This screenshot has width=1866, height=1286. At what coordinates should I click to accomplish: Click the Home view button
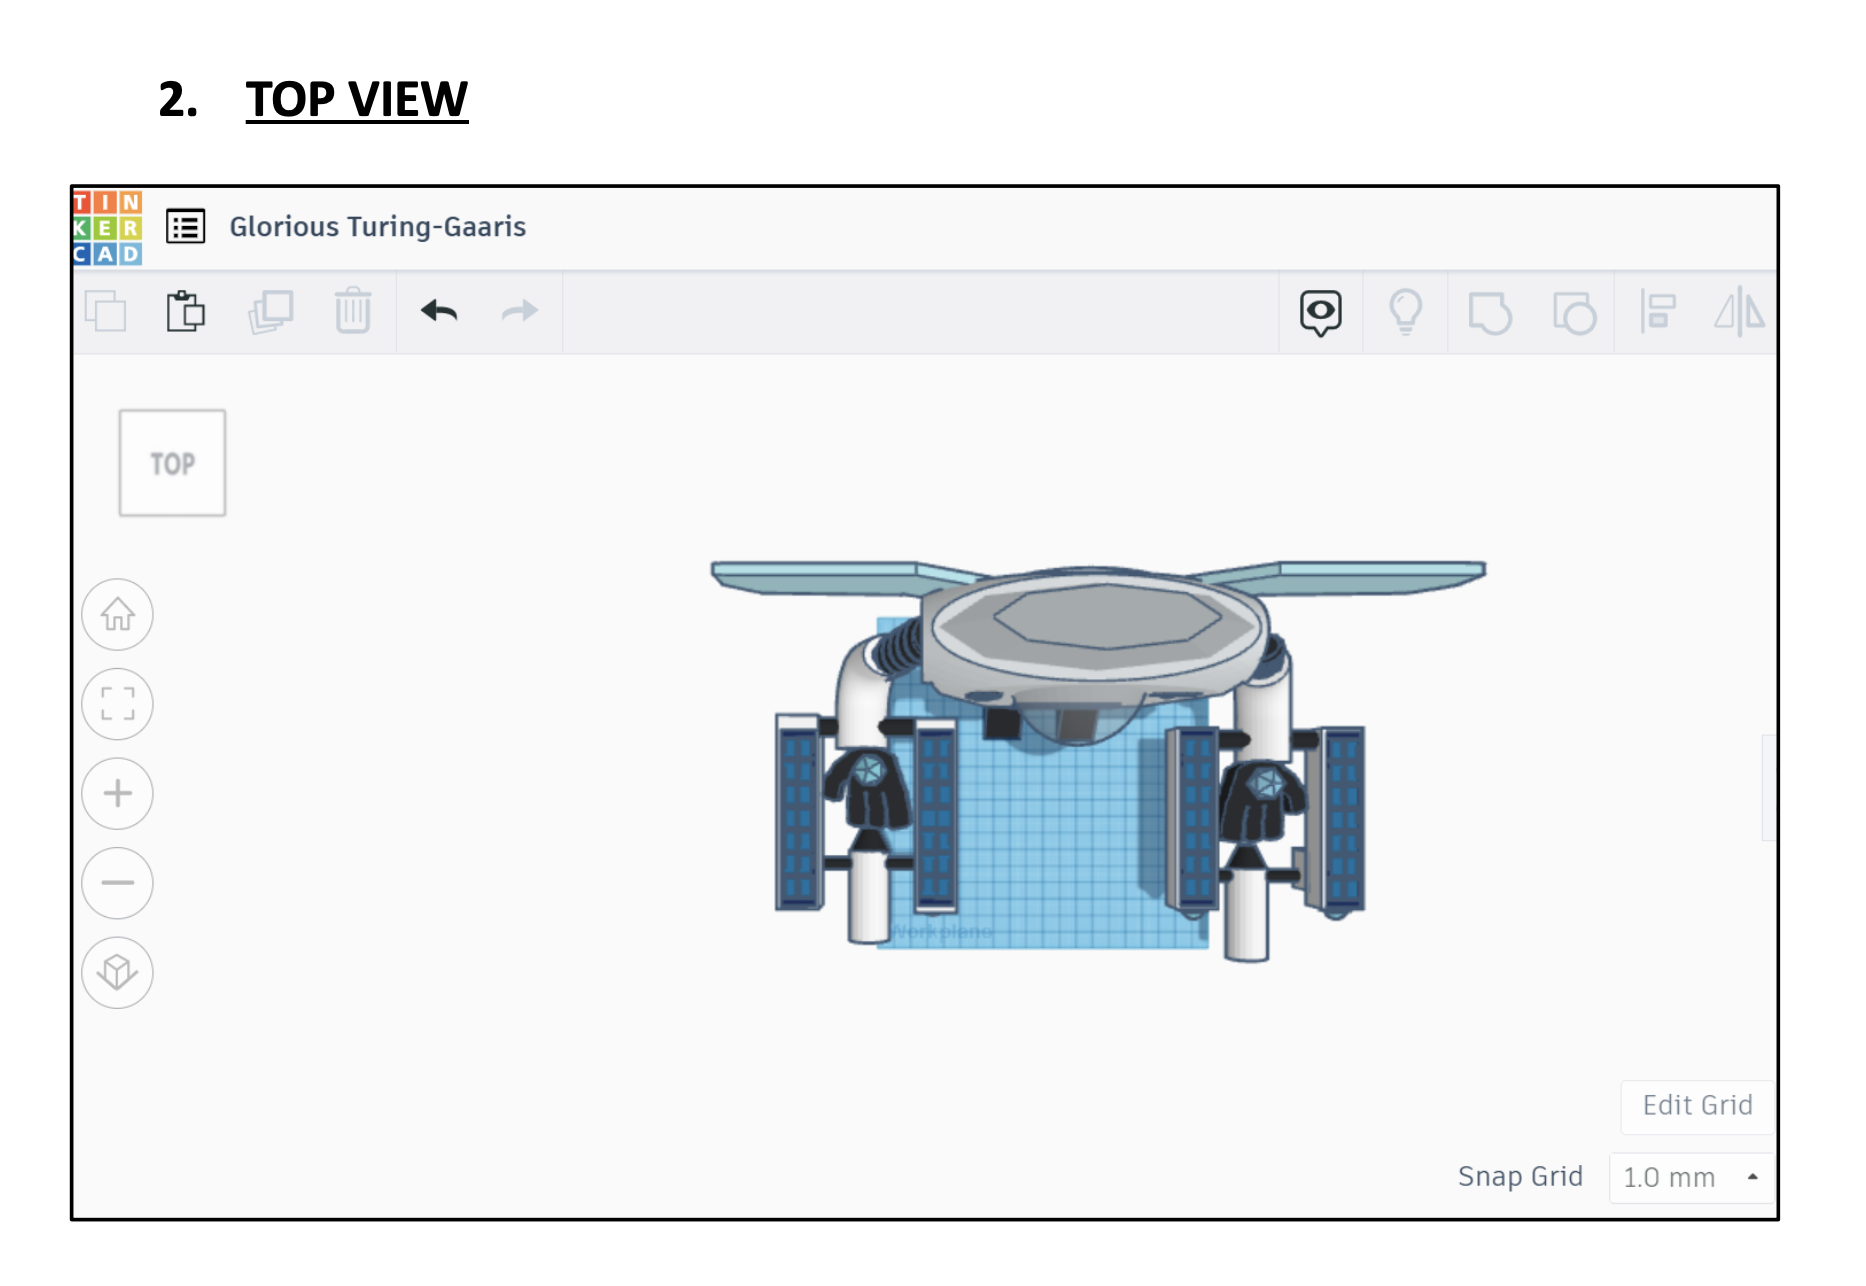[118, 614]
